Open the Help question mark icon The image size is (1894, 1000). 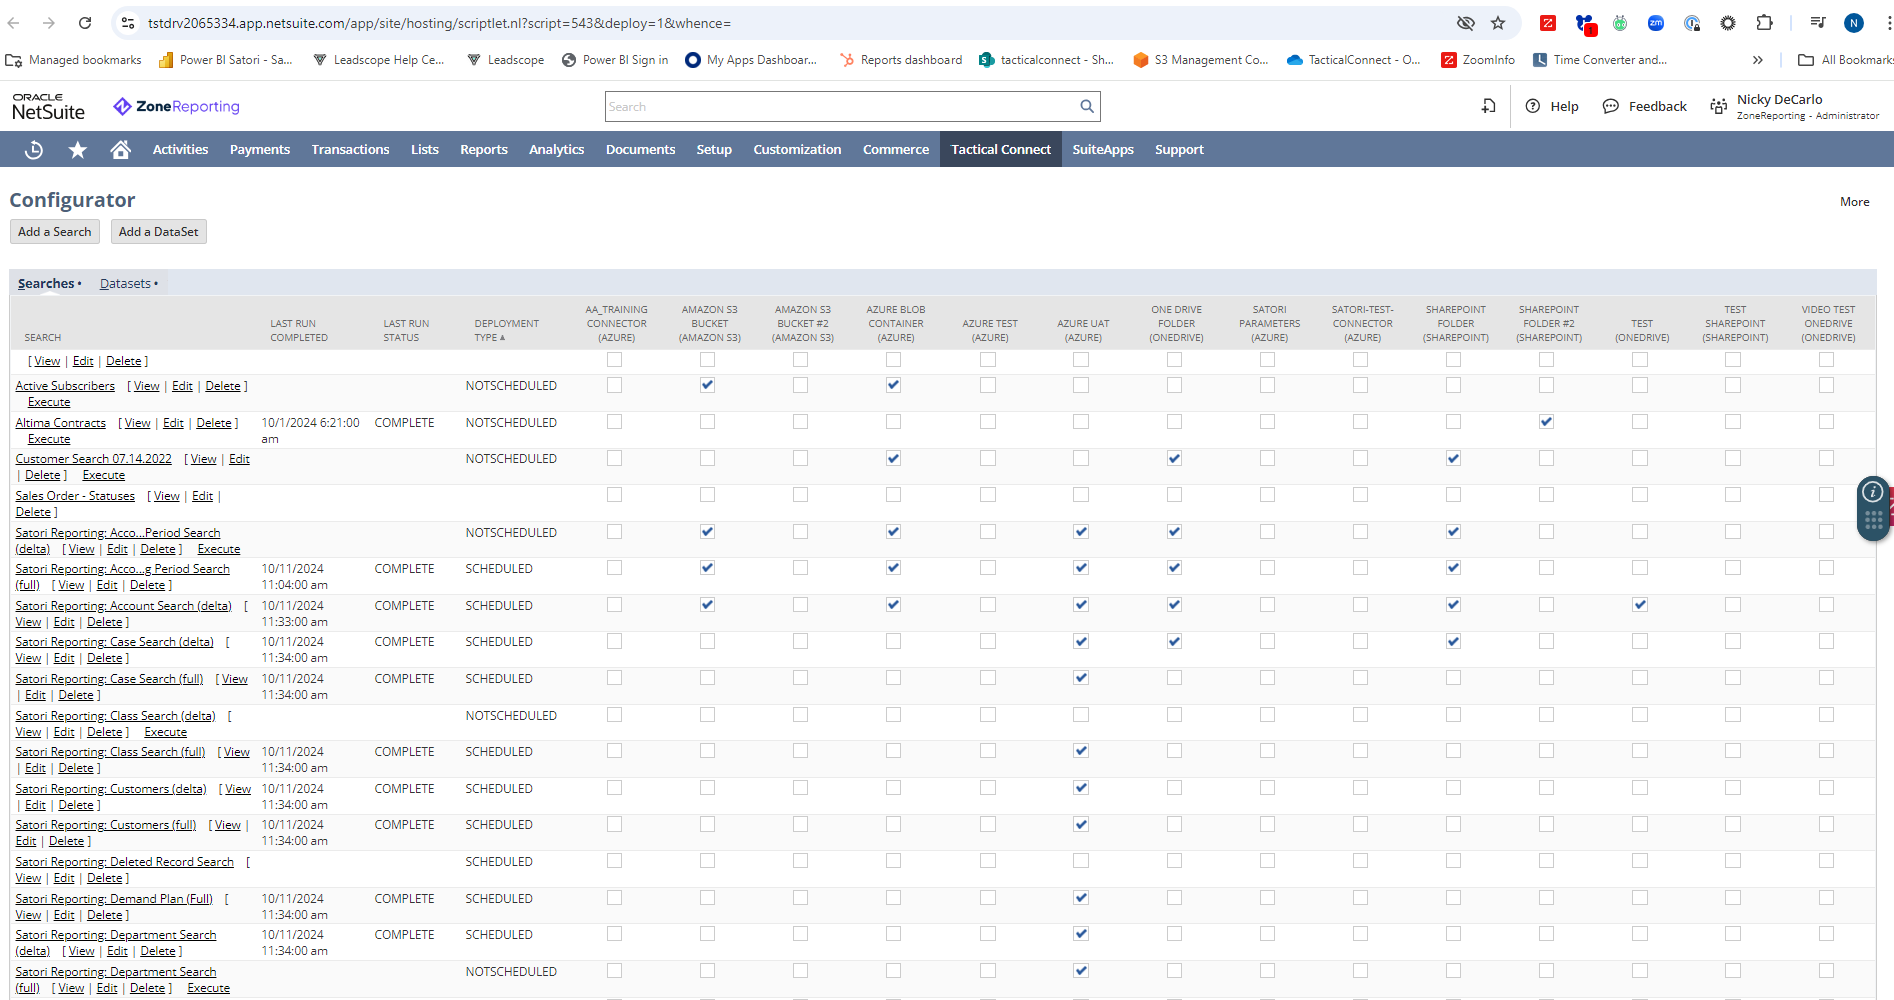coord(1533,107)
